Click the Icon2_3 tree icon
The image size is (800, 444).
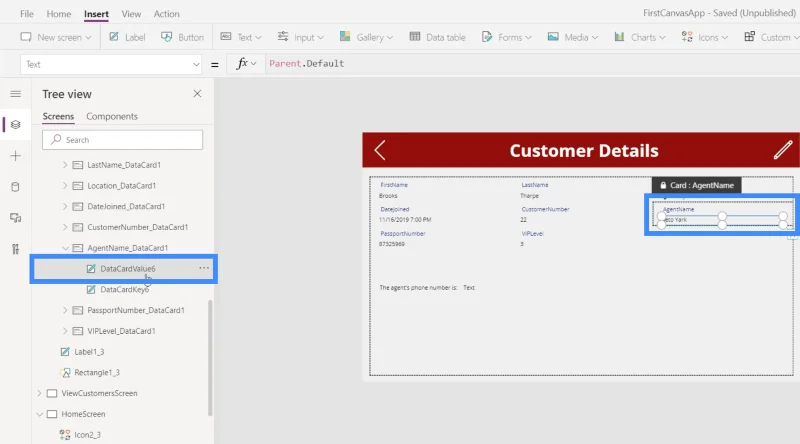click(x=65, y=435)
